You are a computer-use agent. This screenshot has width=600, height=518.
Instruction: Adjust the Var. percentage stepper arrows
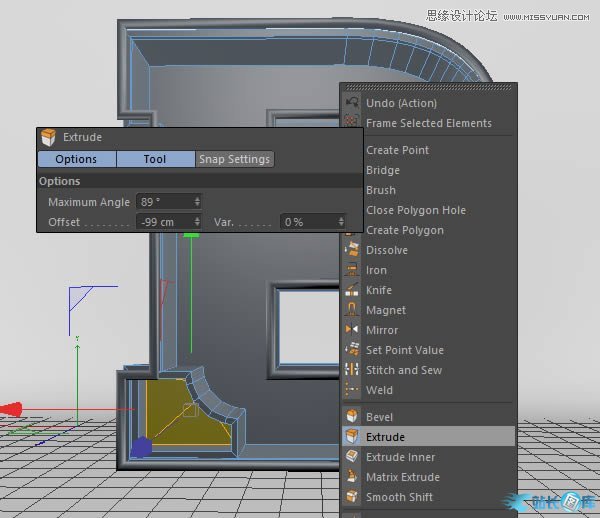[341, 222]
